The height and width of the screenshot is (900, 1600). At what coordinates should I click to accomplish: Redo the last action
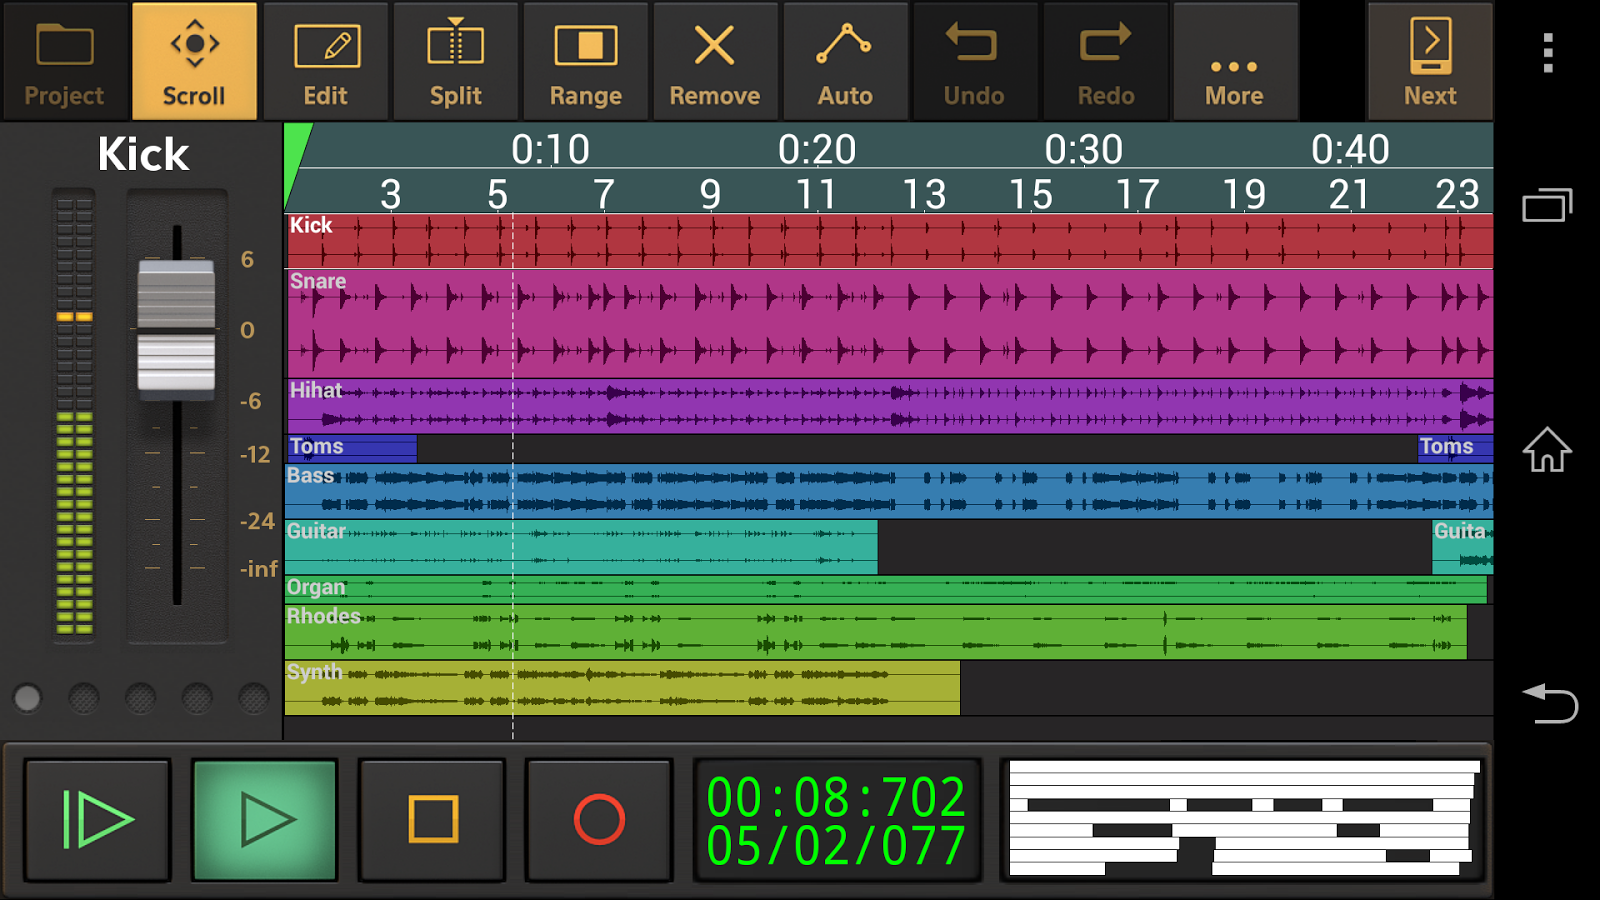pyautogui.click(x=1105, y=60)
